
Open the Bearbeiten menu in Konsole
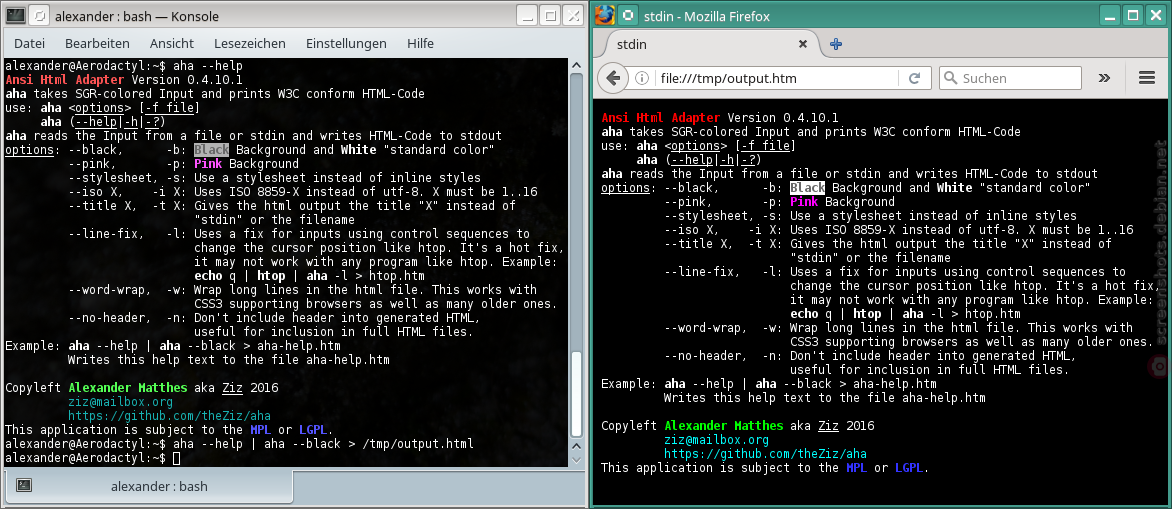tap(97, 43)
